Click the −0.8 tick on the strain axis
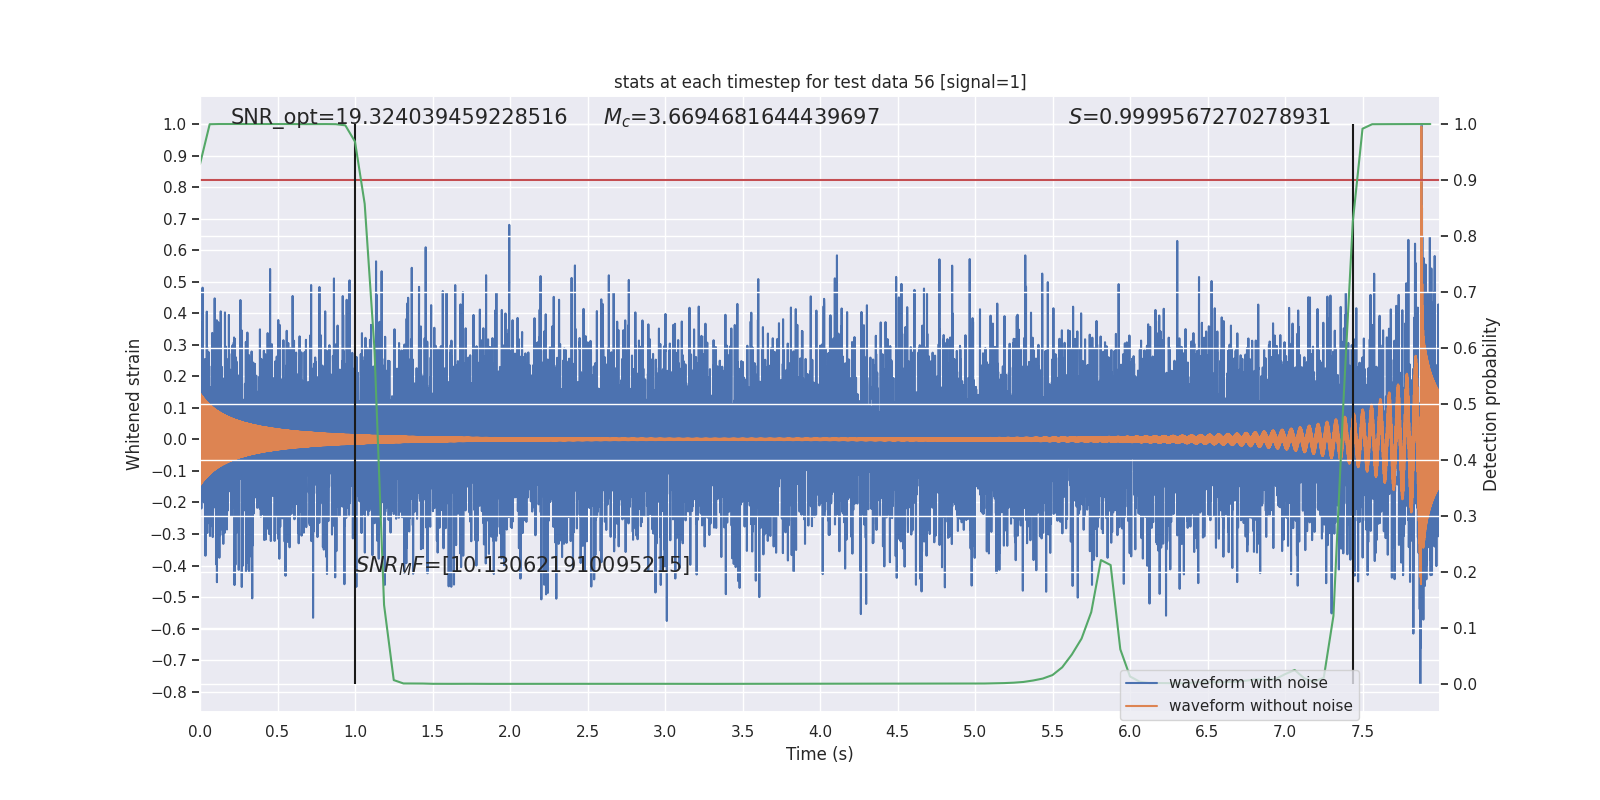The image size is (1600, 800). tap(174, 692)
